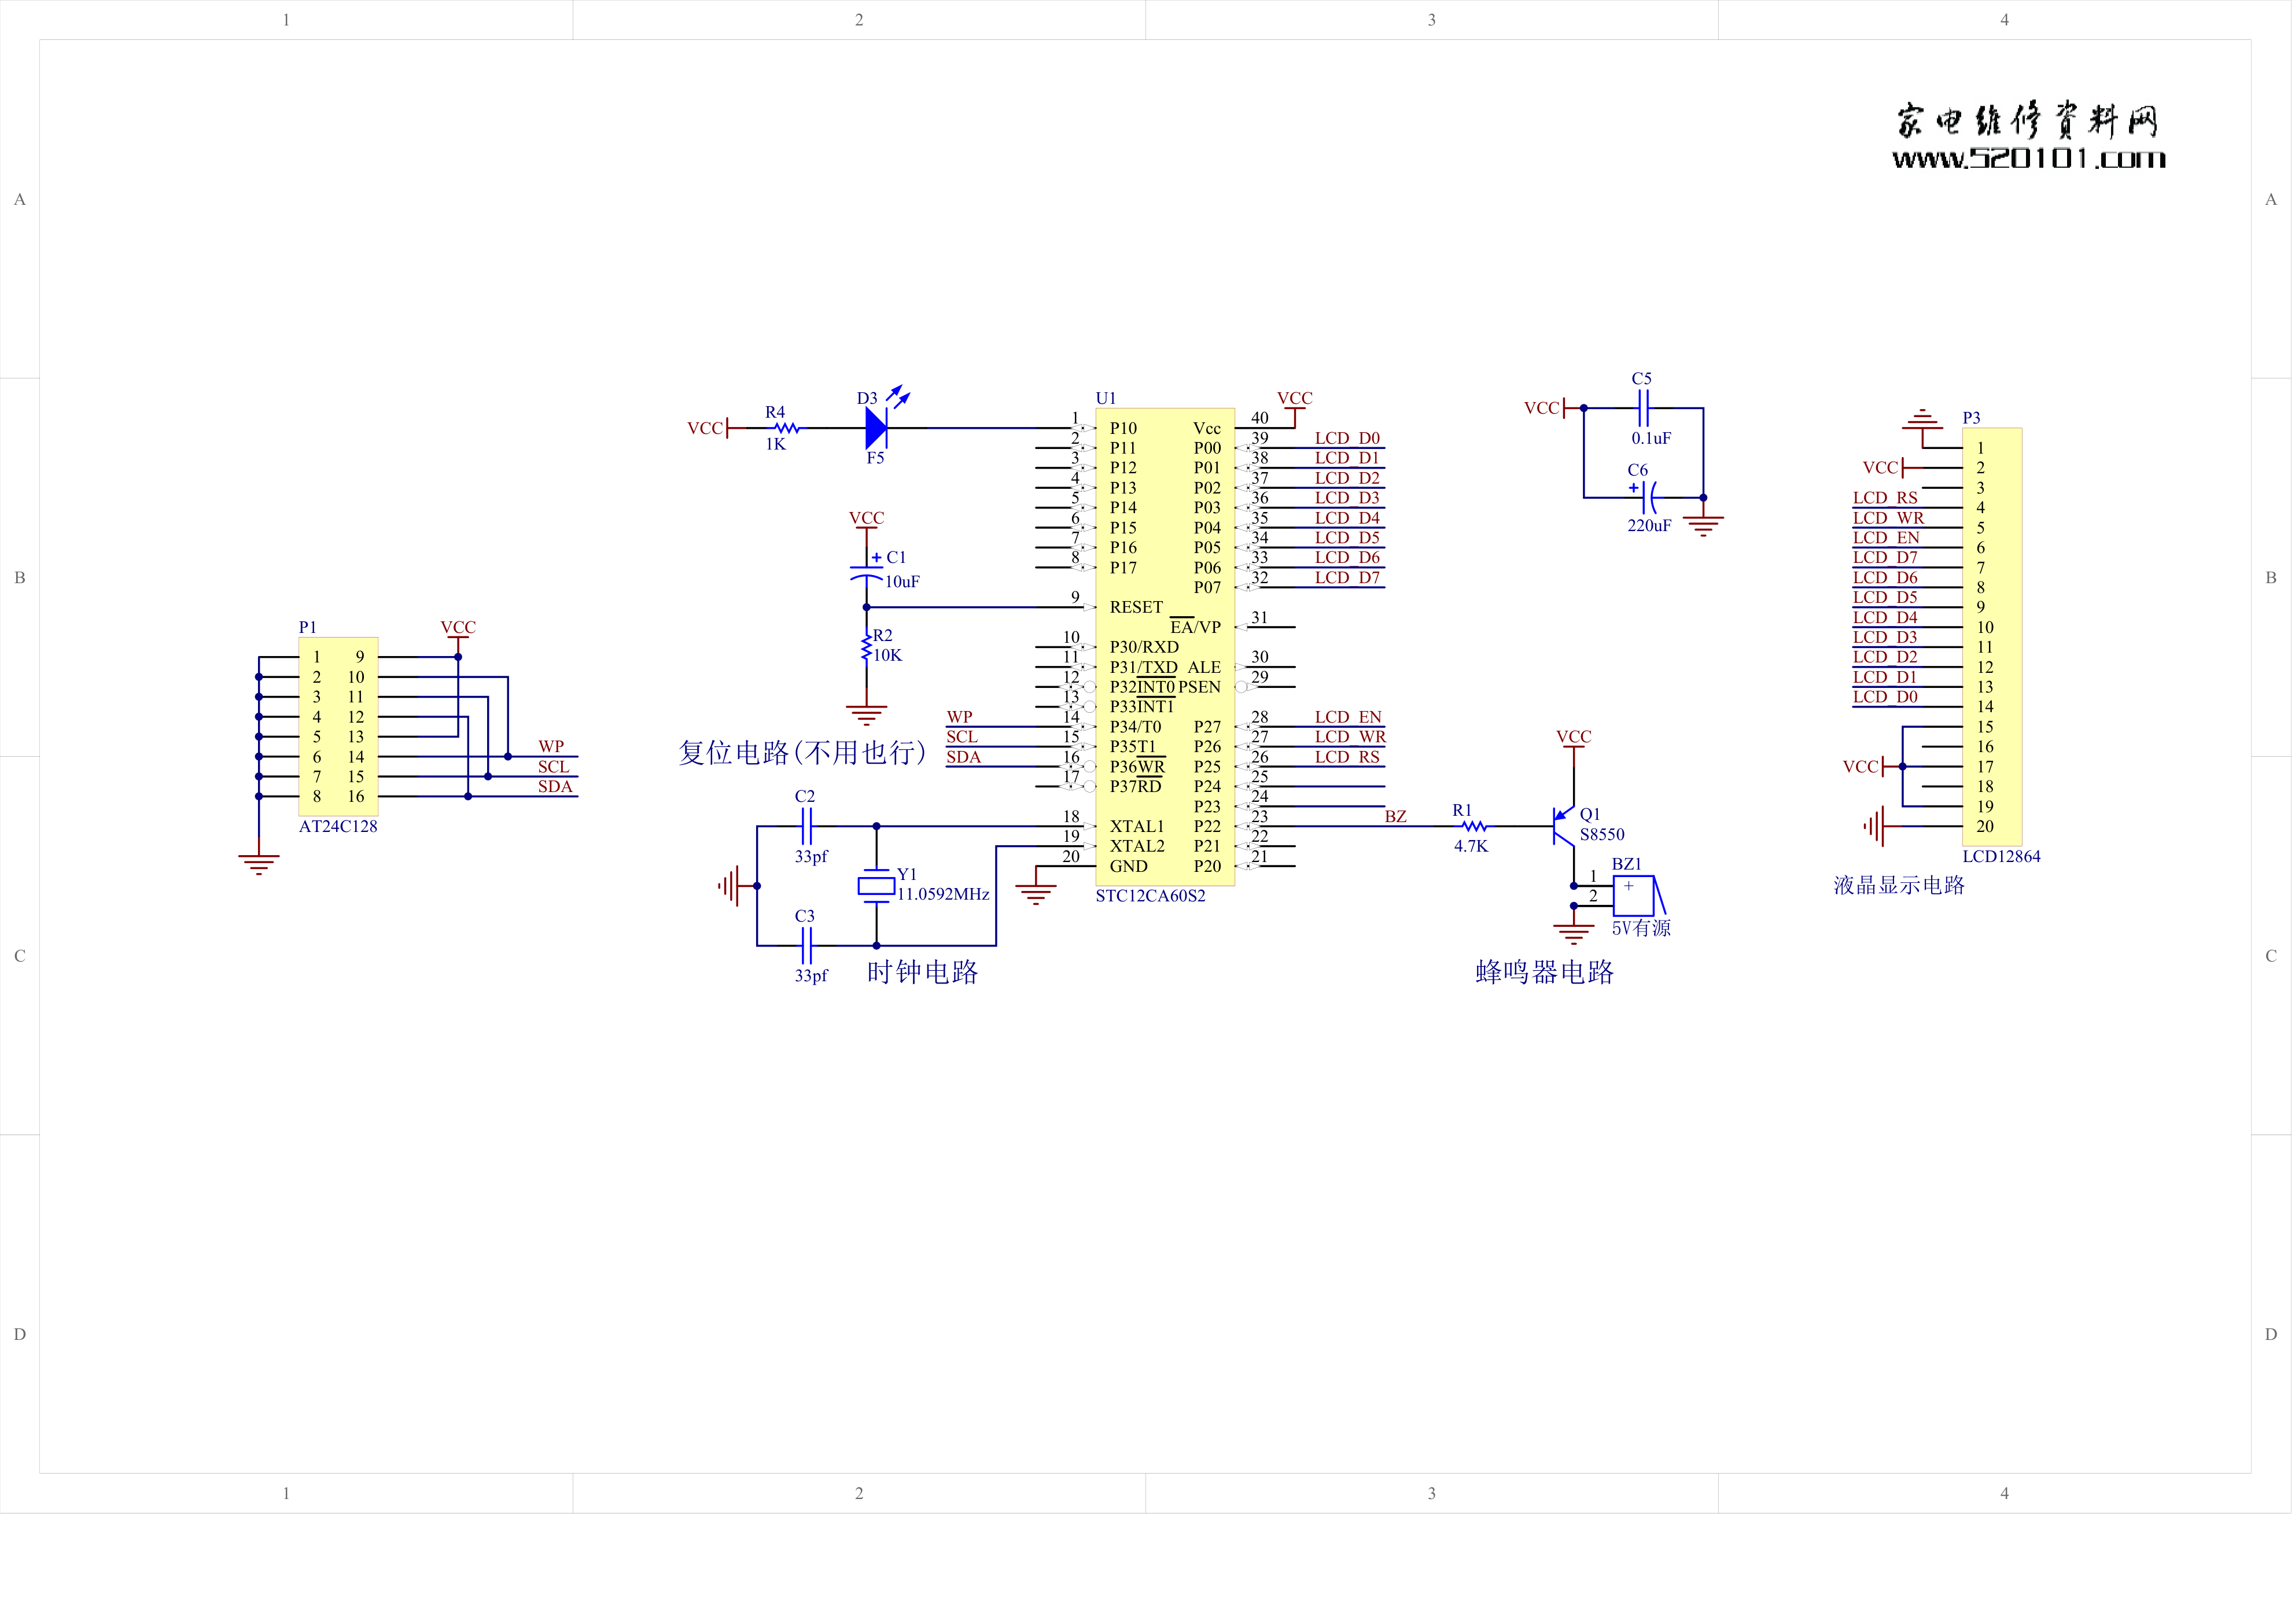
Task: Select the R2 10K resistor symbol
Action: (866, 647)
